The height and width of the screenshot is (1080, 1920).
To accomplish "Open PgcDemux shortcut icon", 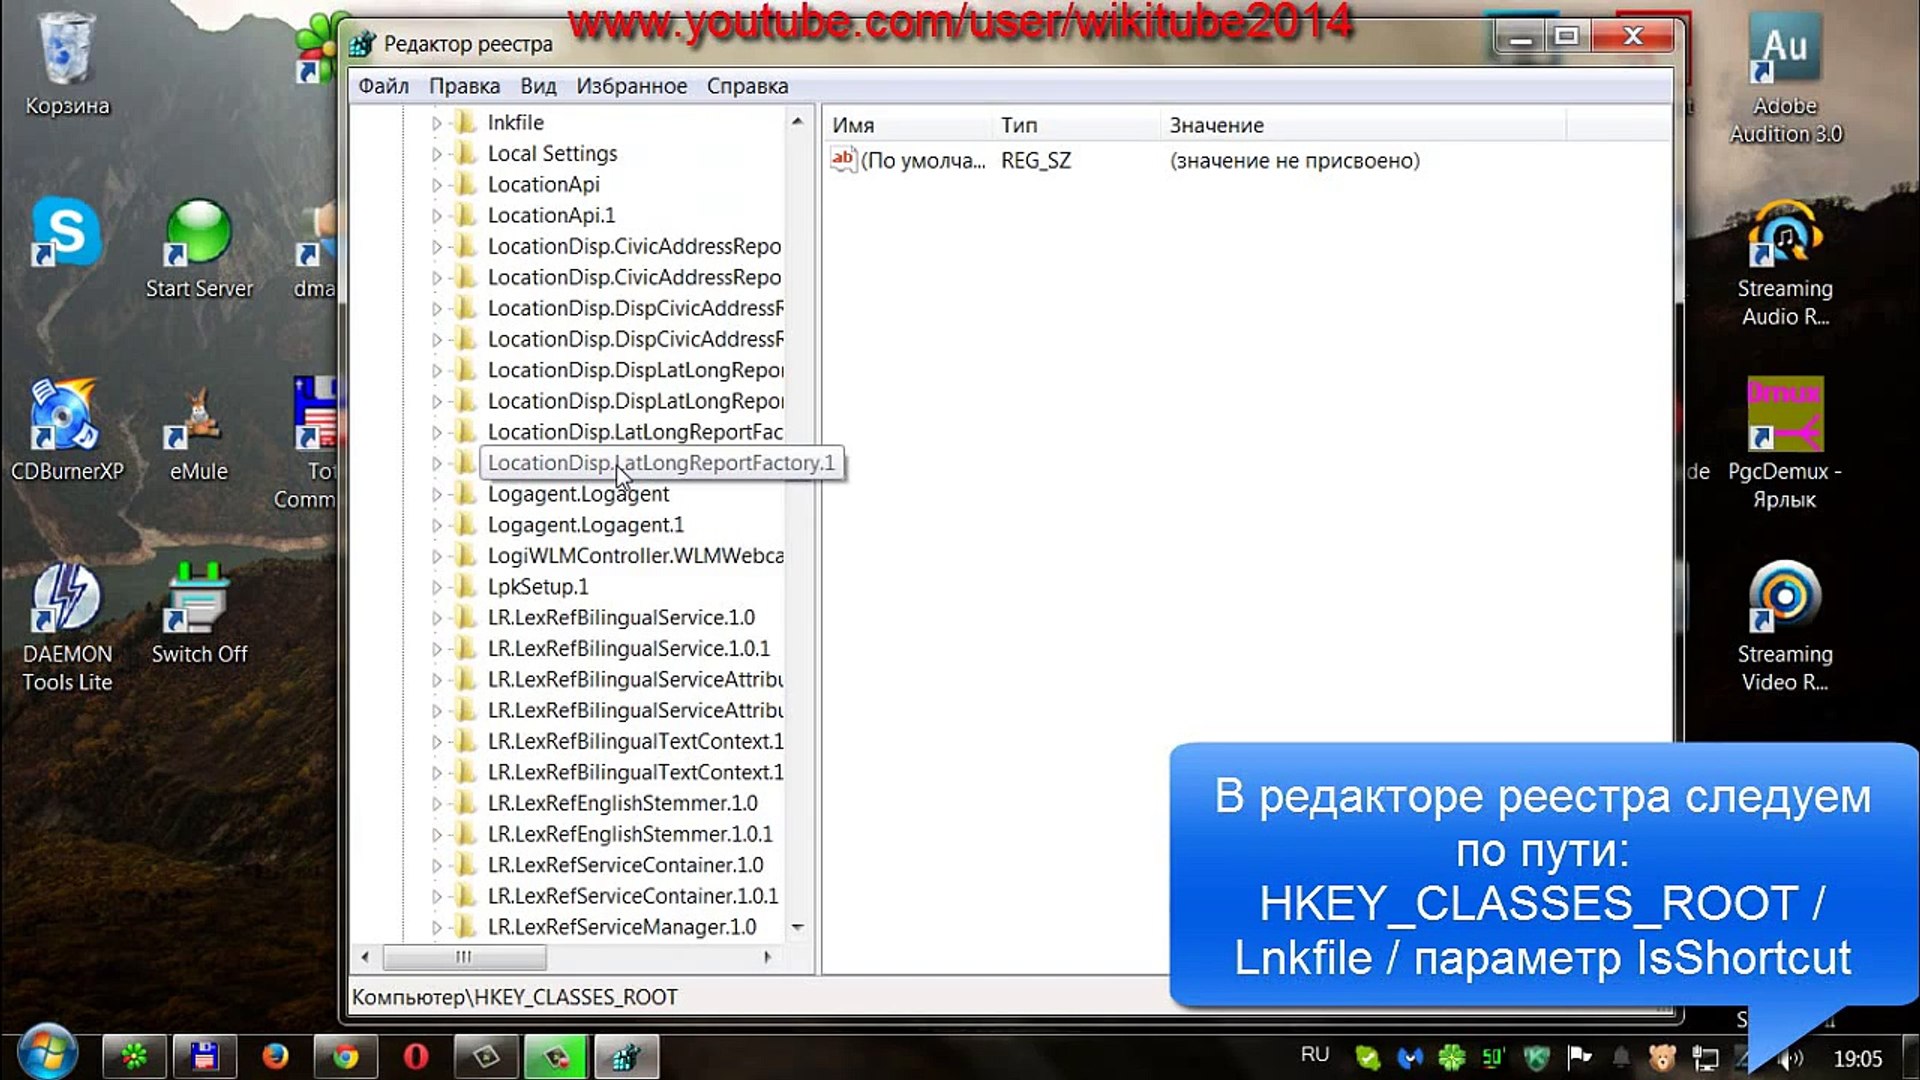I will pos(1785,444).
